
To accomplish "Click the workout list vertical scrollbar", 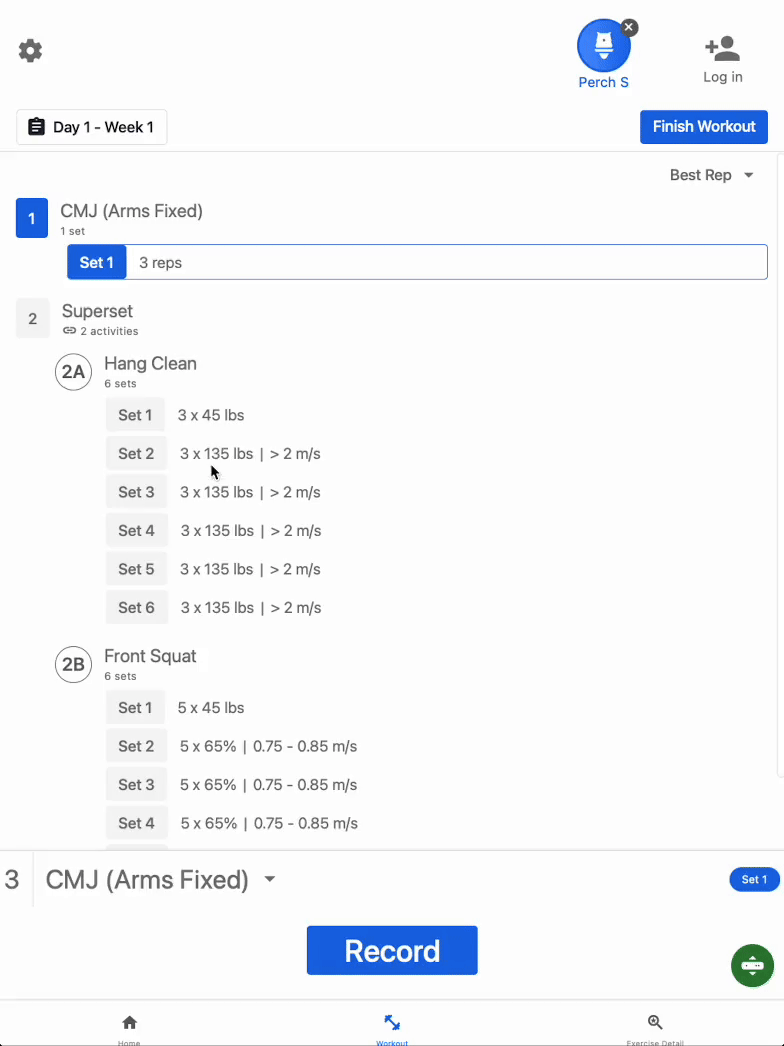I will pyautogui.click(x=781, y=466).
